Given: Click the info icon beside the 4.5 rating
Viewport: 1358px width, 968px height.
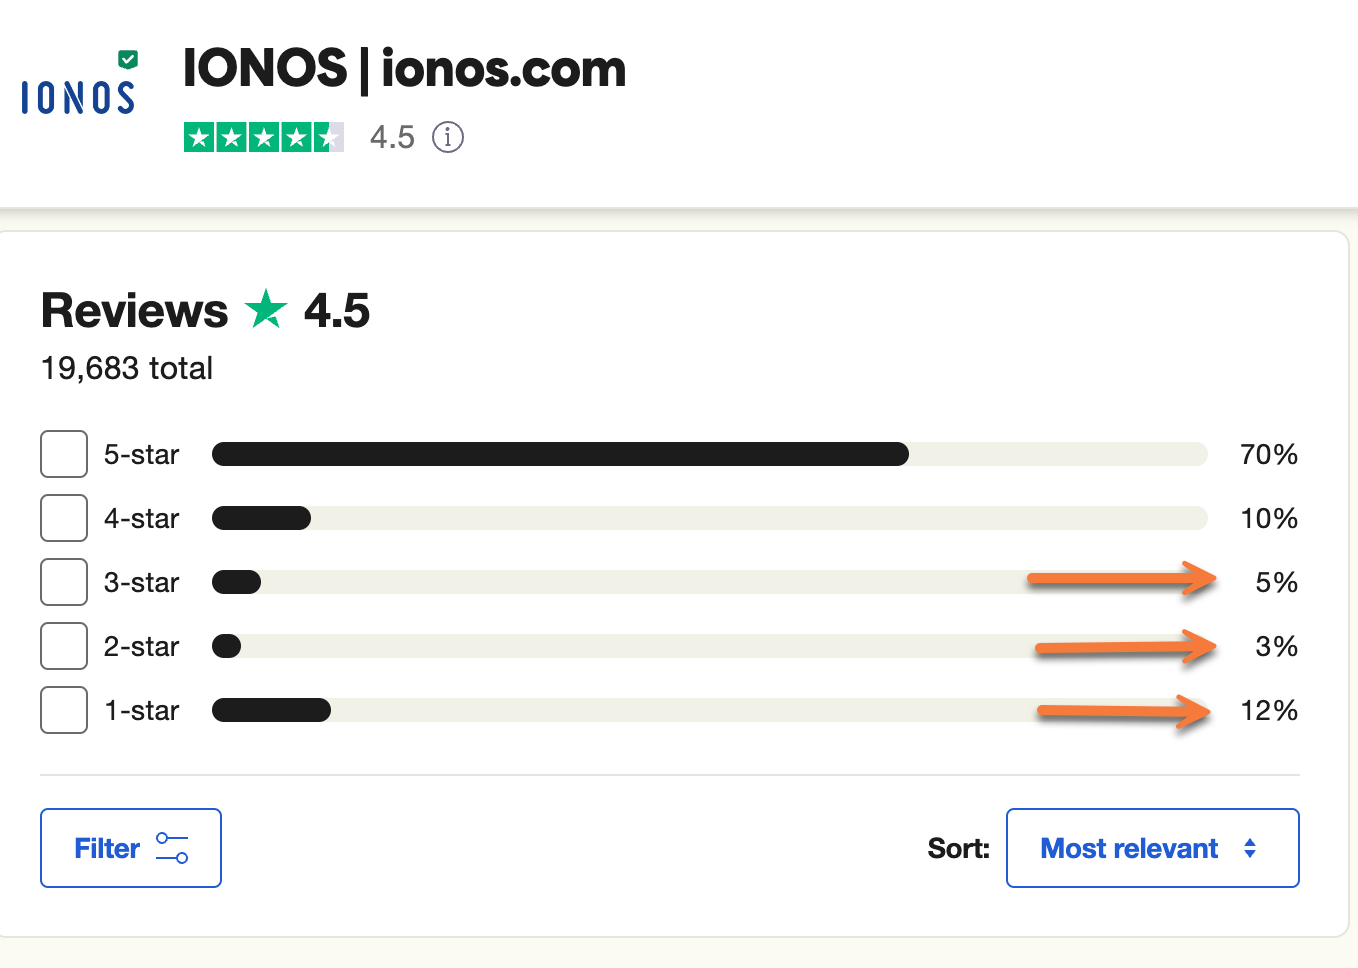Looking at the screenshot, I should tap(447, 137).
